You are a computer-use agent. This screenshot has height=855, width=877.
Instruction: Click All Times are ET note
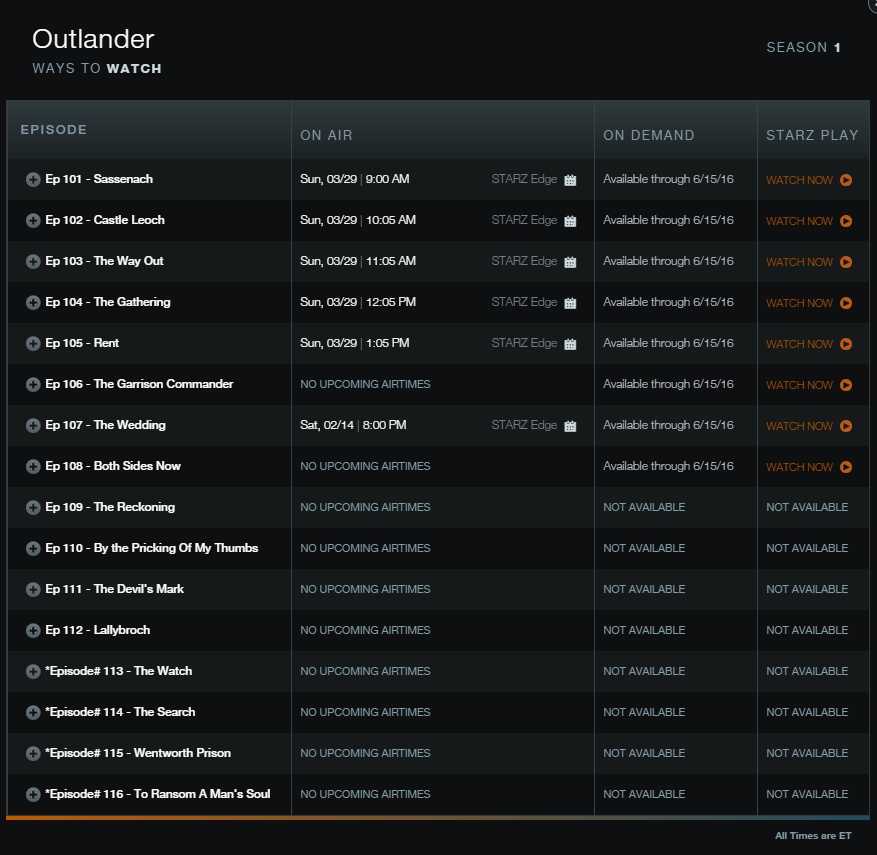point(813,835)
